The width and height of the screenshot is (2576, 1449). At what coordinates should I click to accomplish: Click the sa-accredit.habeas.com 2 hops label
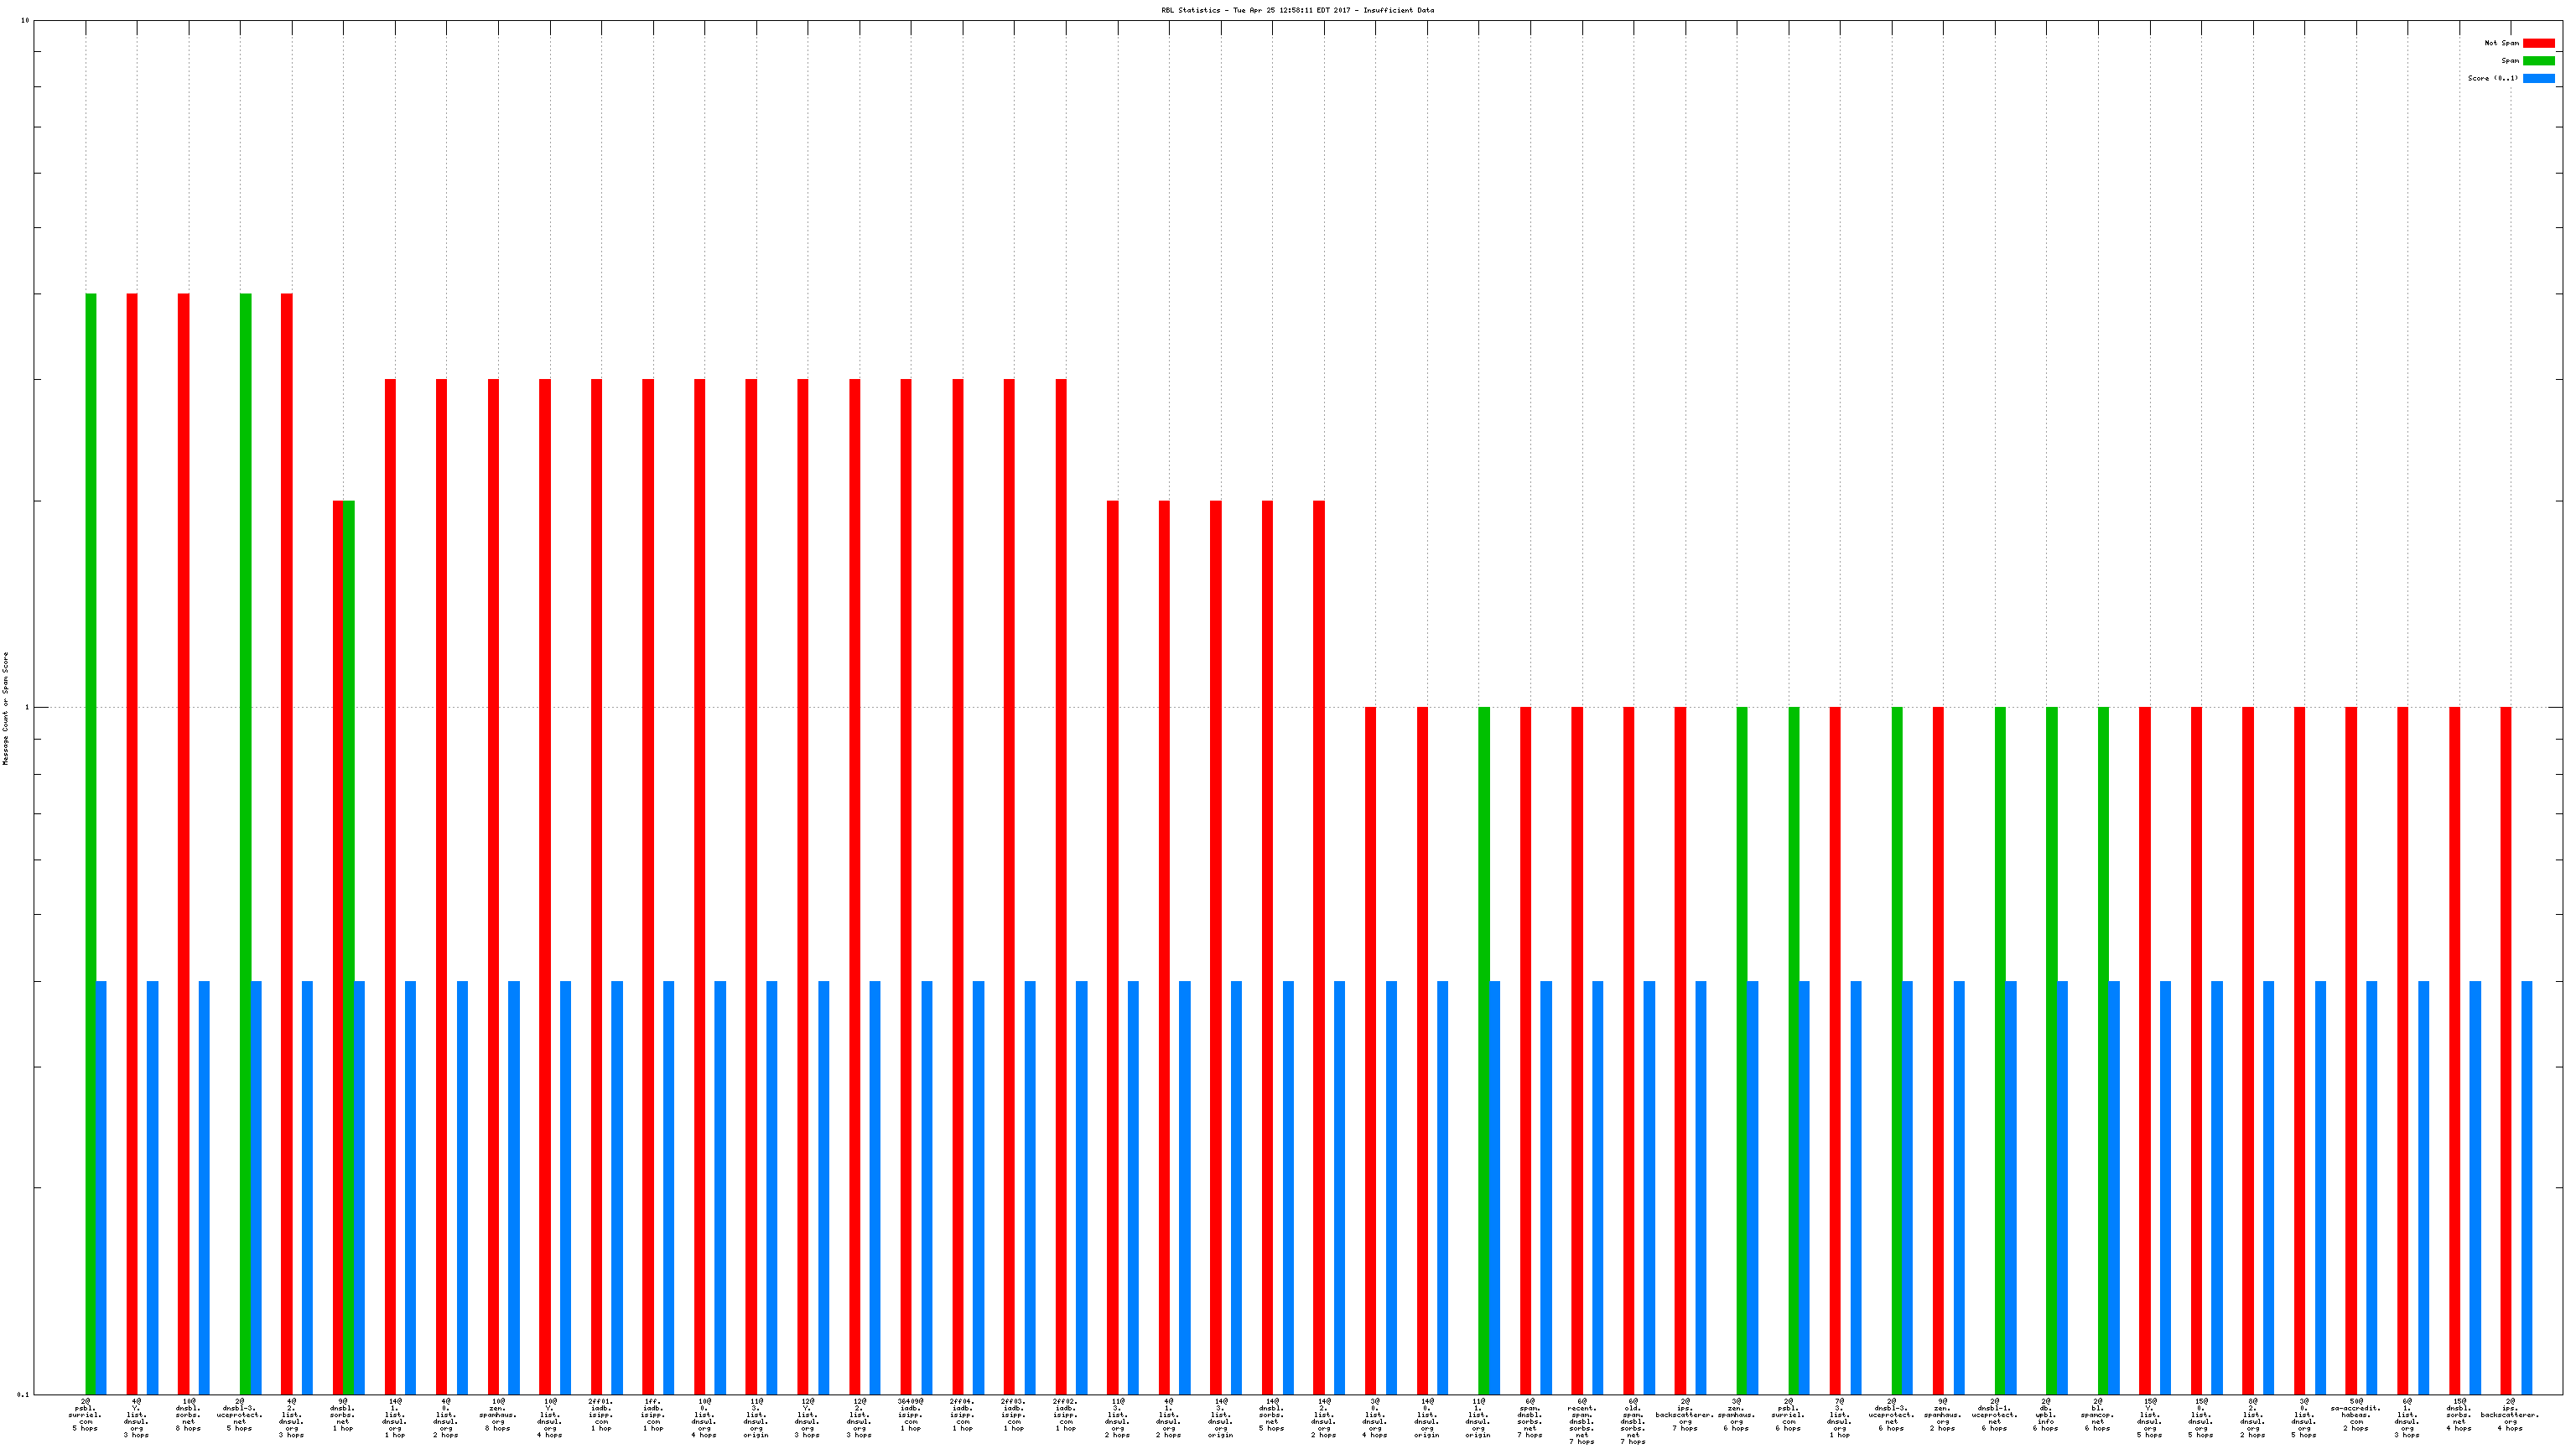pyautogui.click(x=2356, y=1415)
